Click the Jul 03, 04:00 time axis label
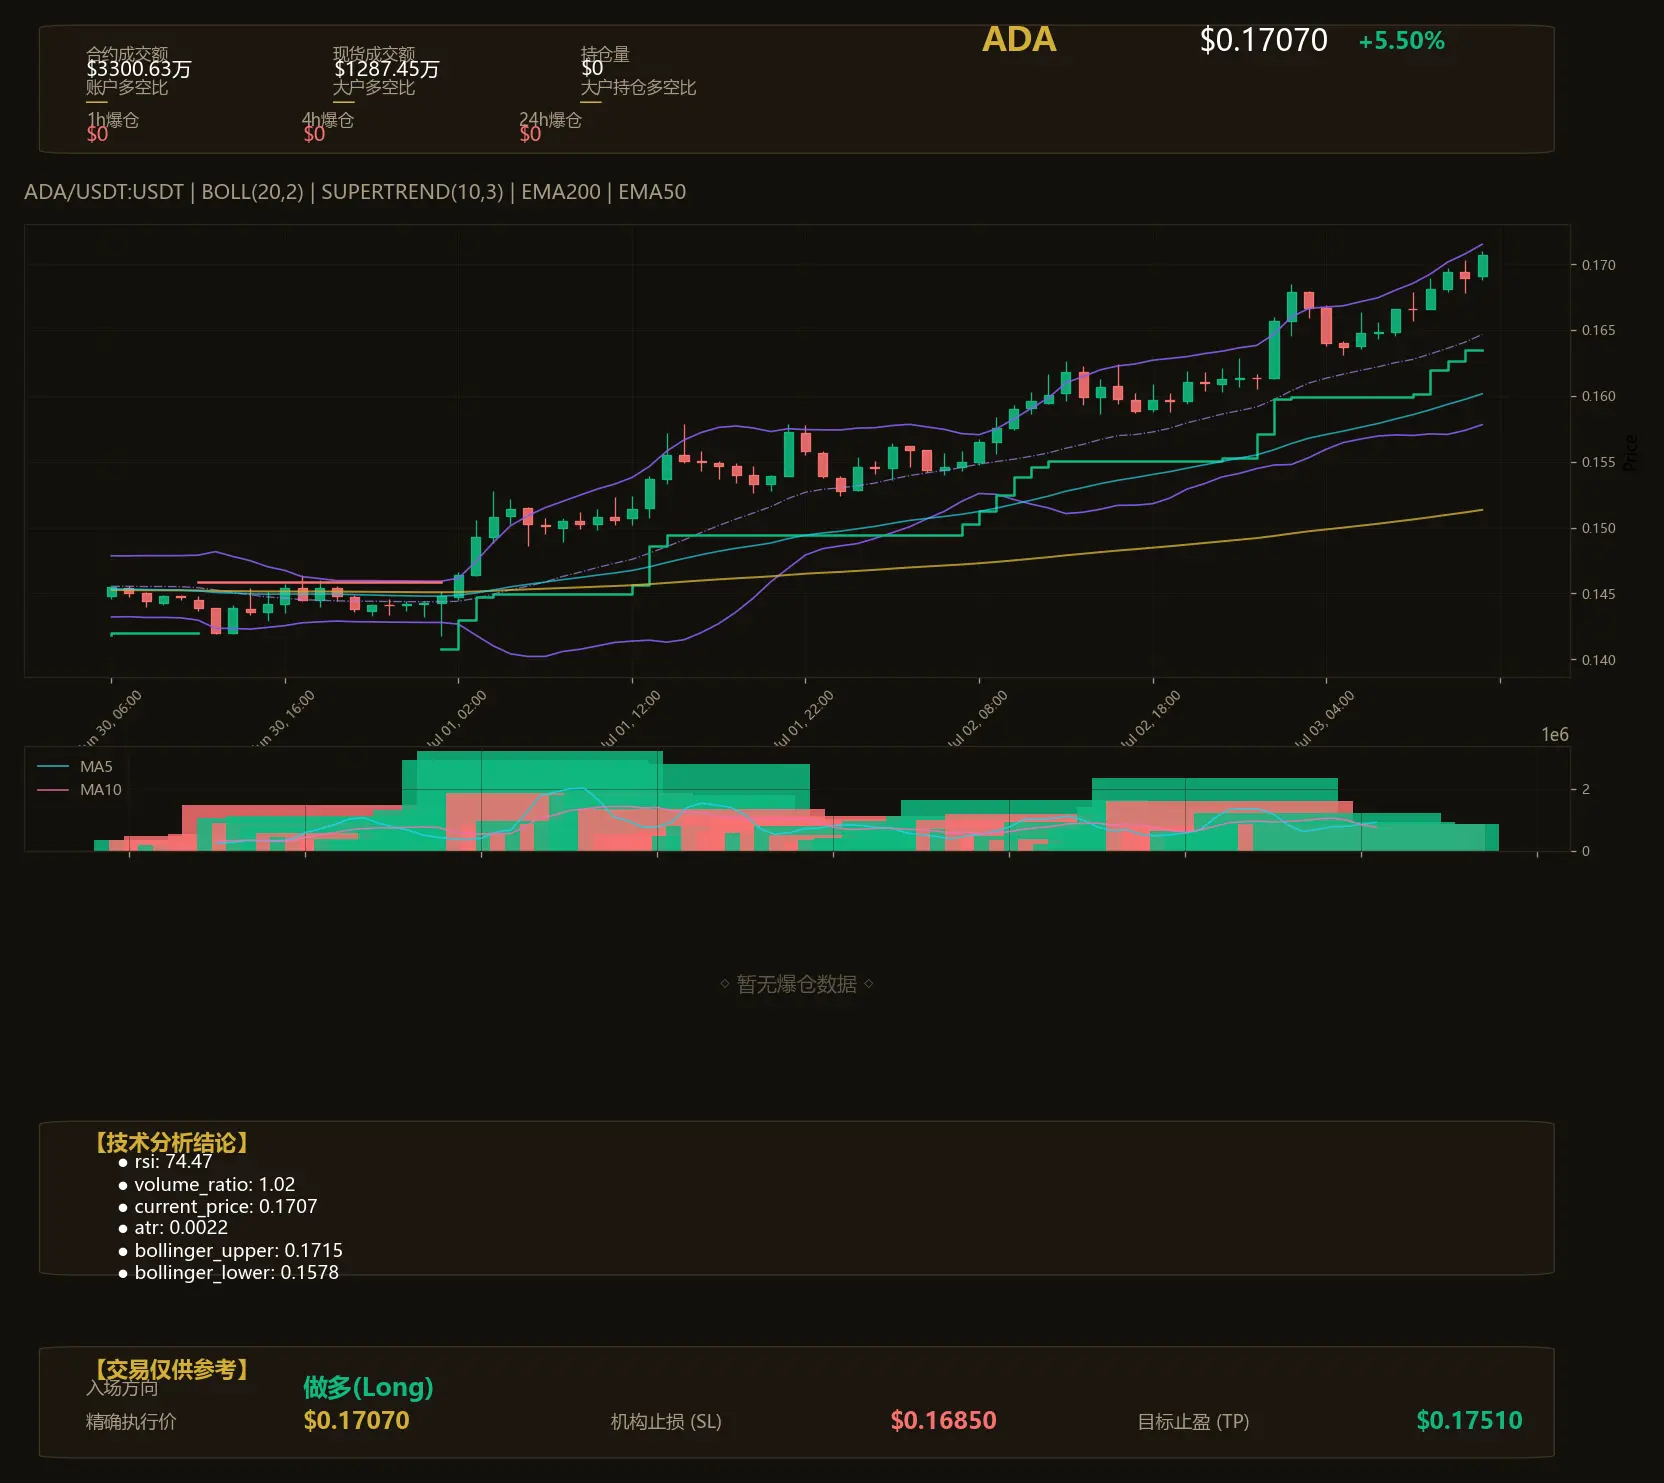1664x1483 pixels. [x=1324, y=719]
